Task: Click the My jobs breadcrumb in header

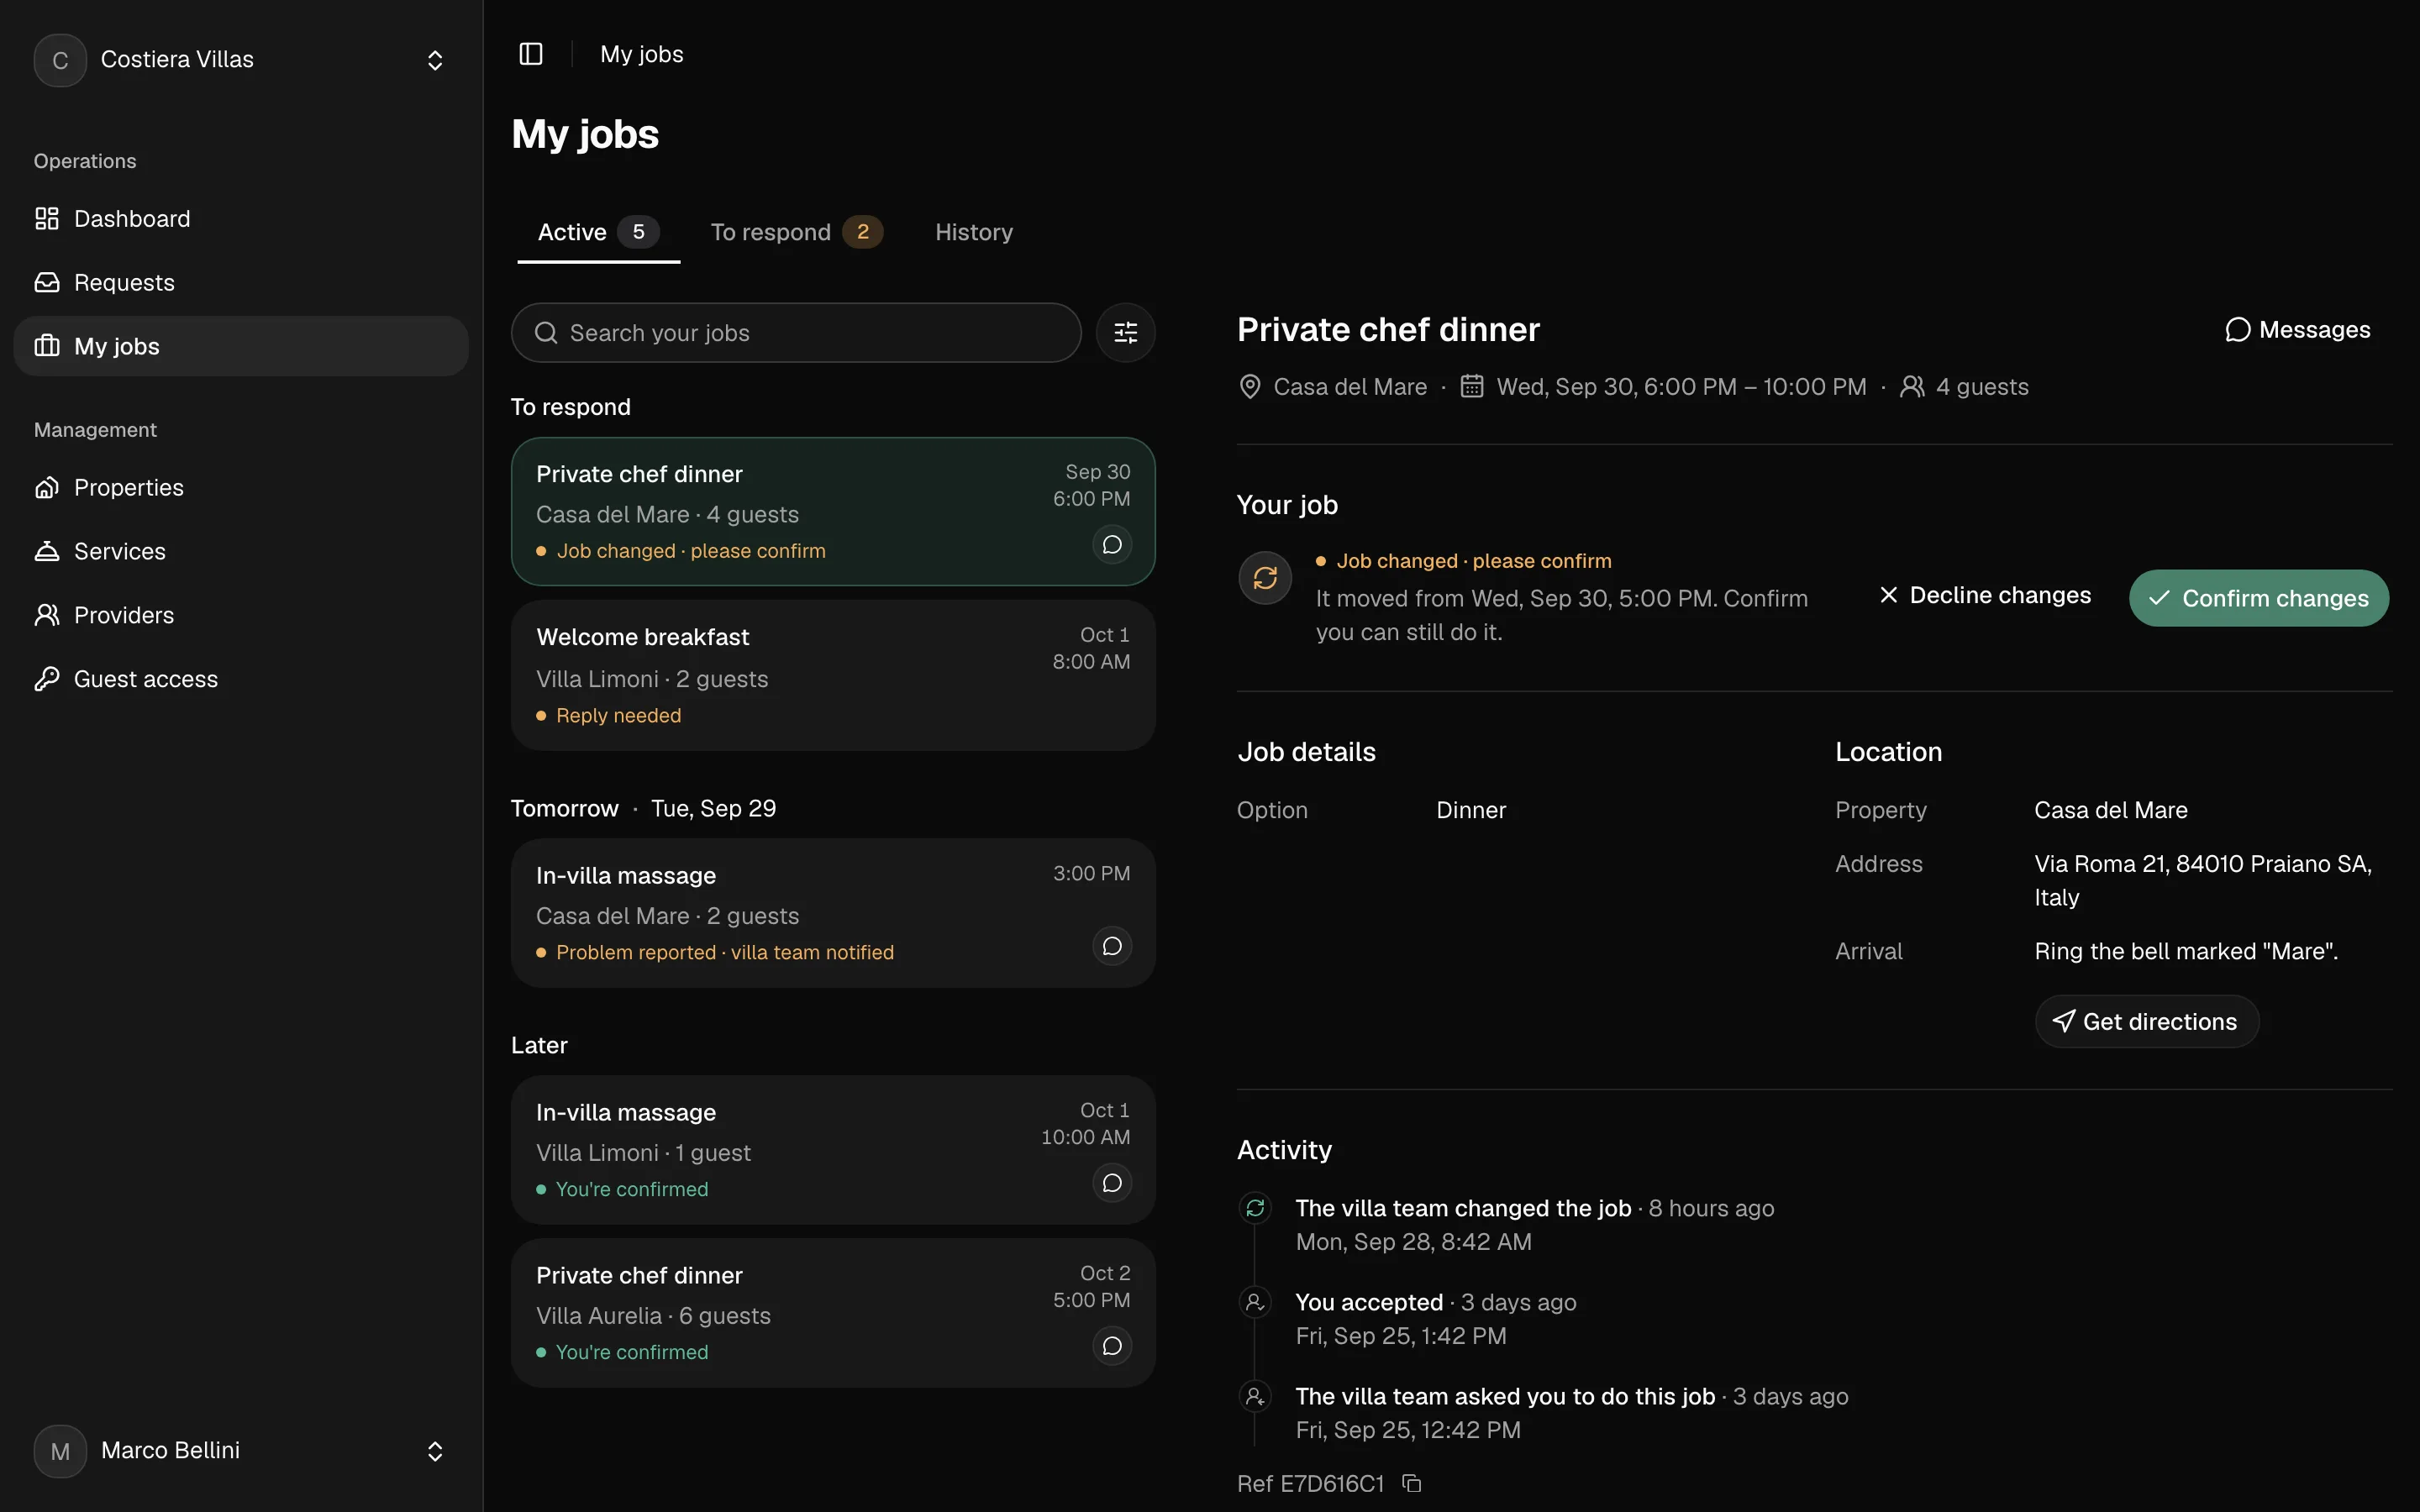Action: point(642,54)
